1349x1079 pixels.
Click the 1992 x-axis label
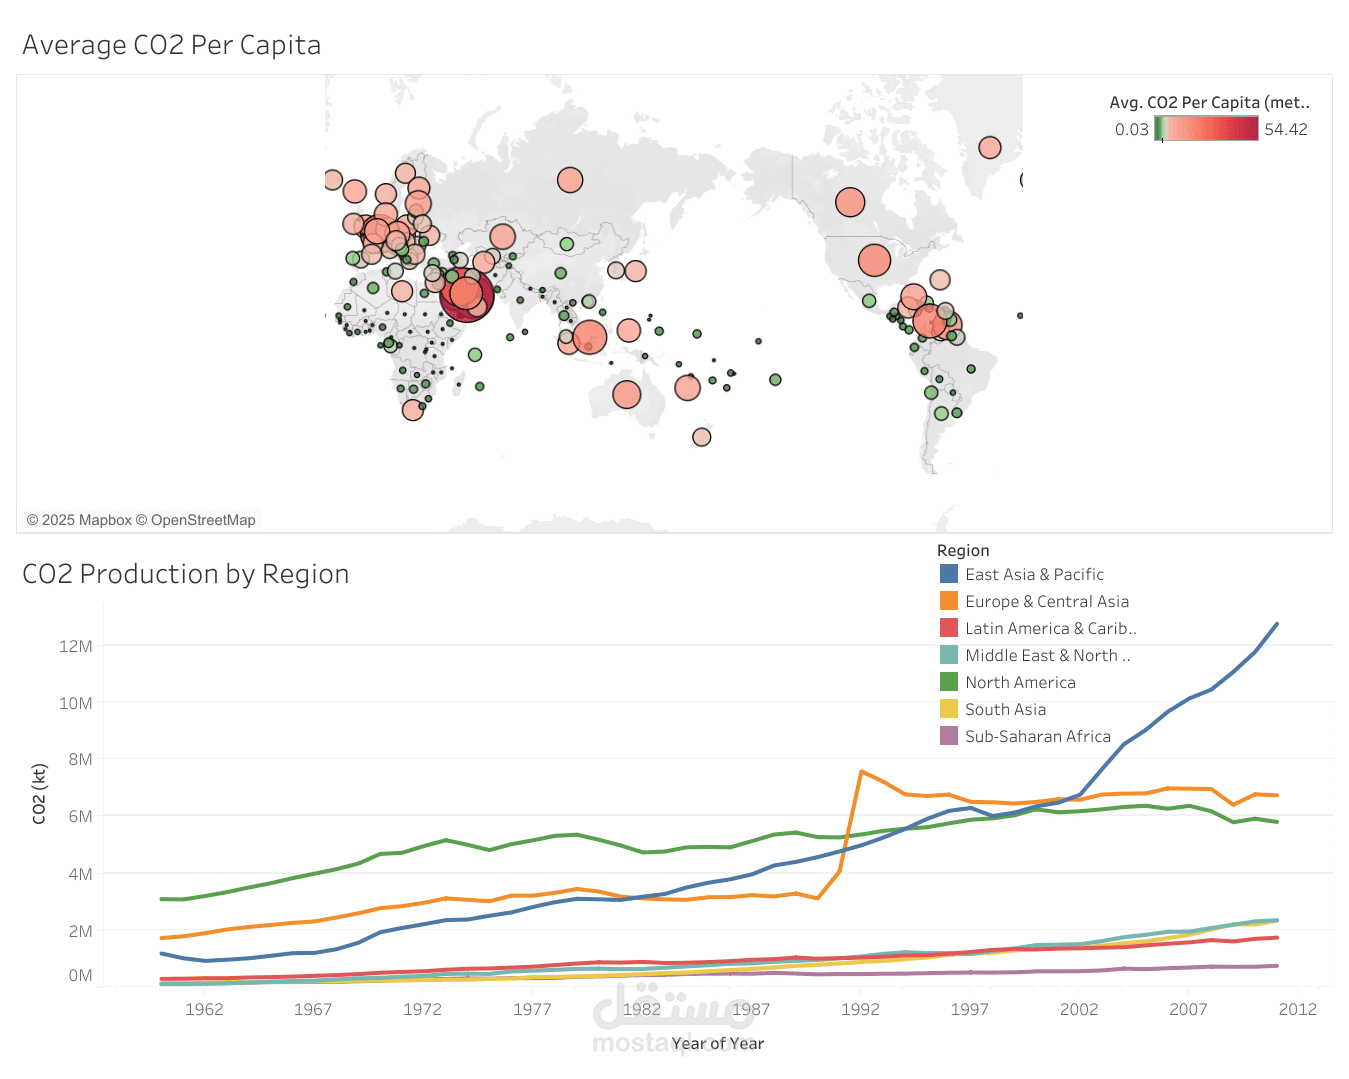point(860,1009)
